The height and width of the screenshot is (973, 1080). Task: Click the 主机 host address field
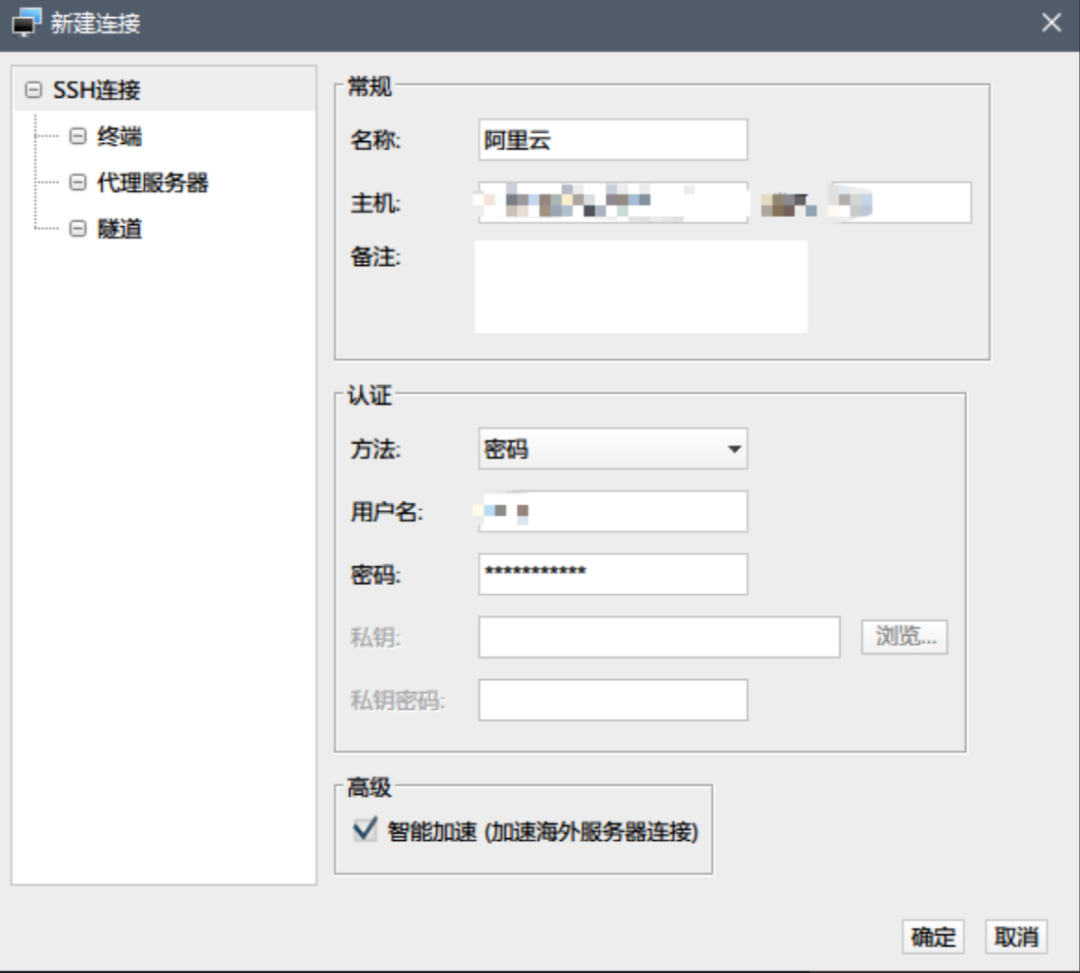pyautogui.click(x=612, y=202)
